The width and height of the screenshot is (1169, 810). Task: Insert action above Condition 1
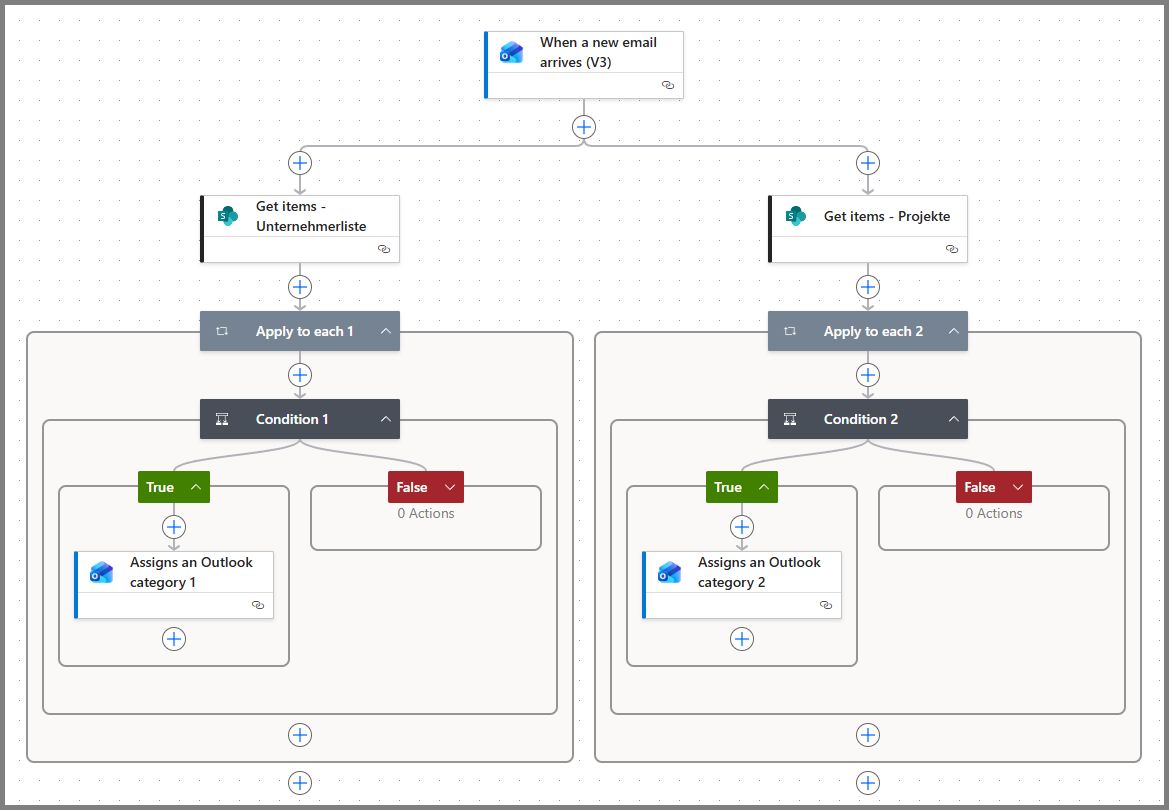coord(300,375)
